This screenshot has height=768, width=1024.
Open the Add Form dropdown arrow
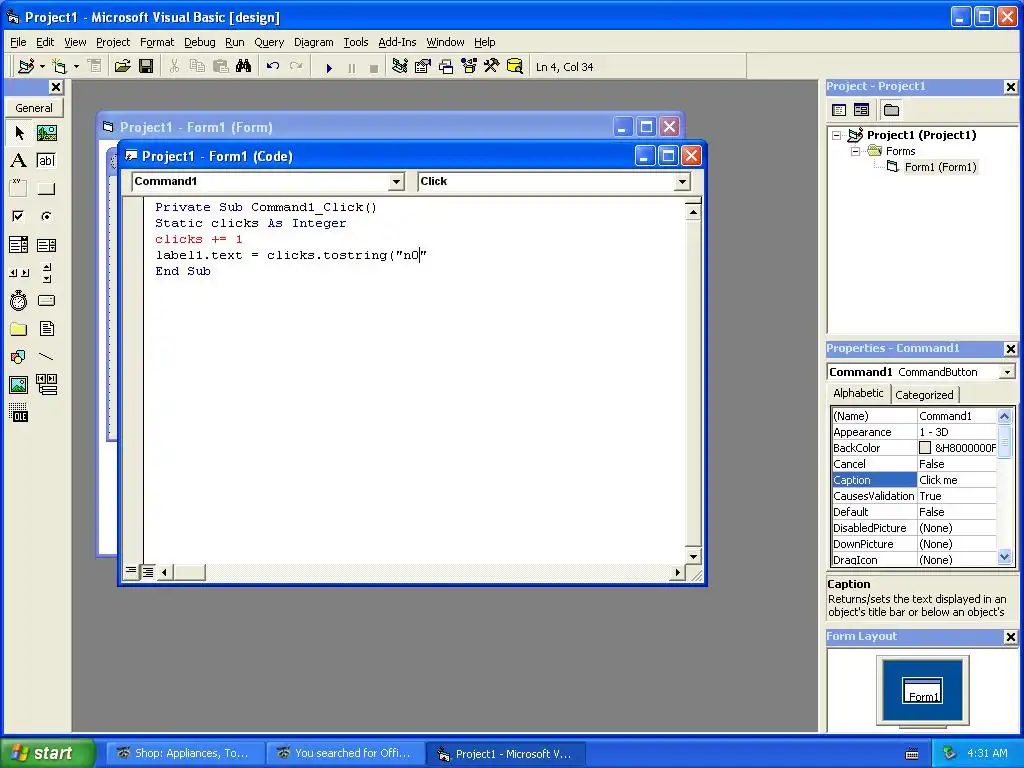(76, 66)
